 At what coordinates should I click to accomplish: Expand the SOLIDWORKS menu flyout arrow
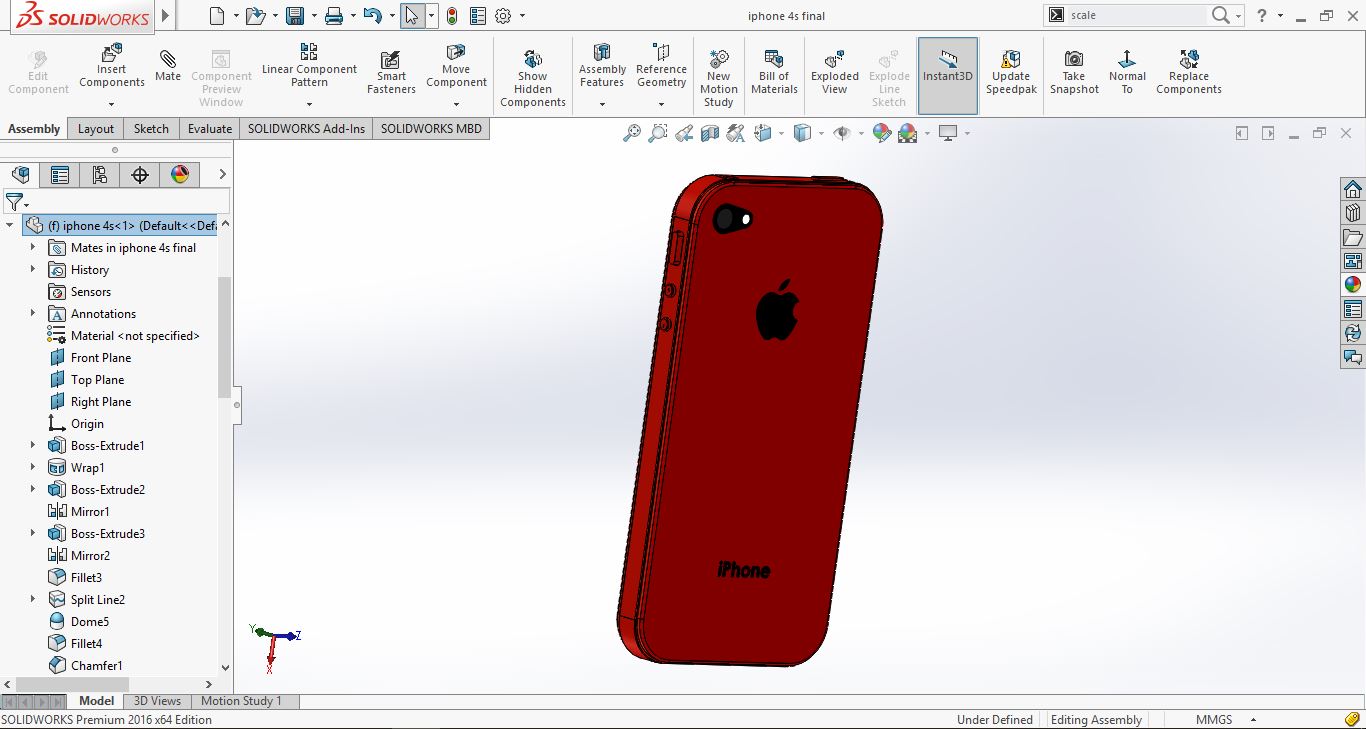[x=166, y=16]
